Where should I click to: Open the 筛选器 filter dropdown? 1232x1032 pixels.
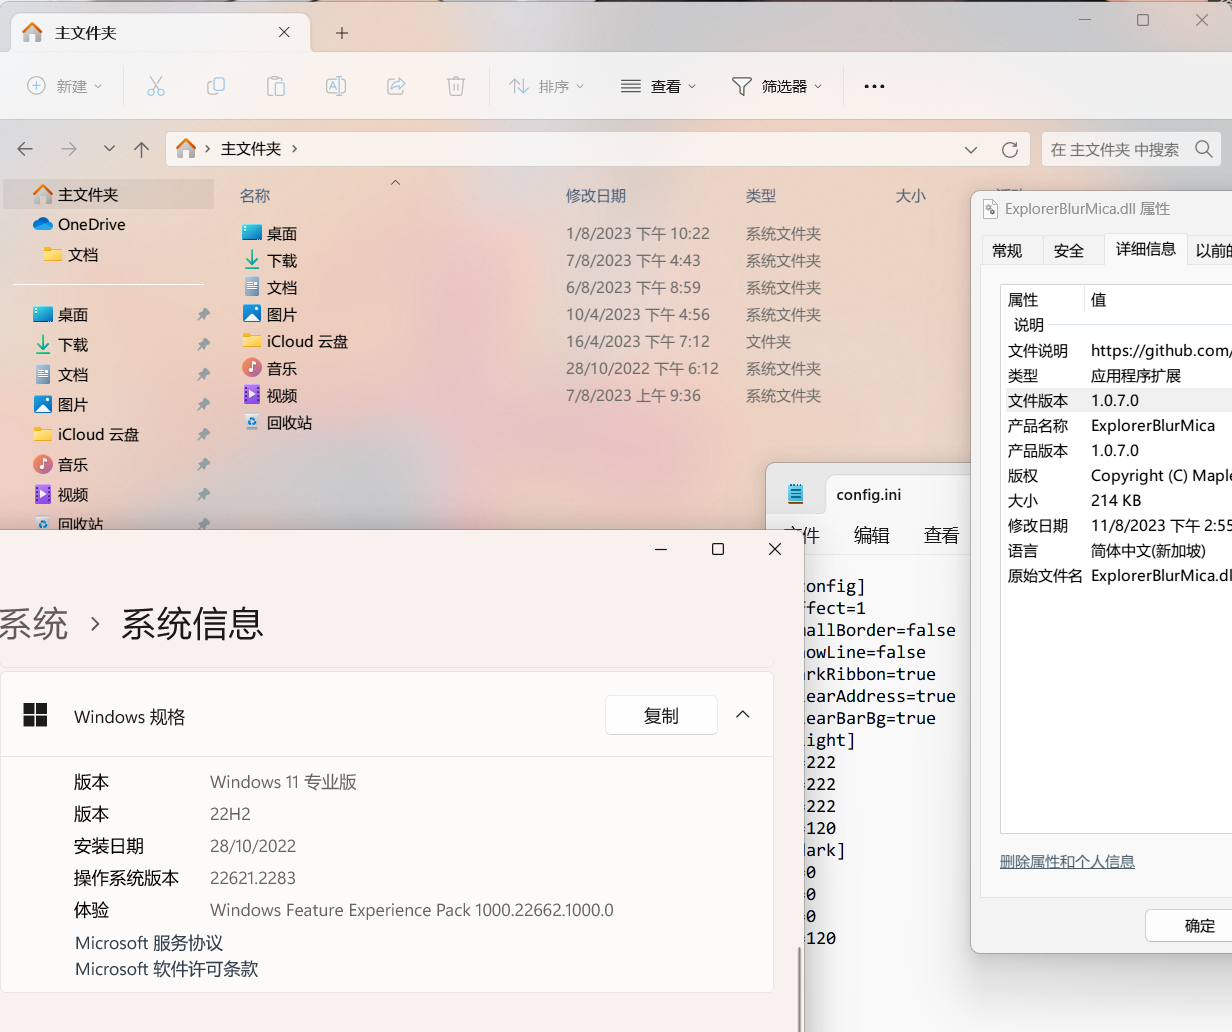pyautogui.click(x=777, y=86)
